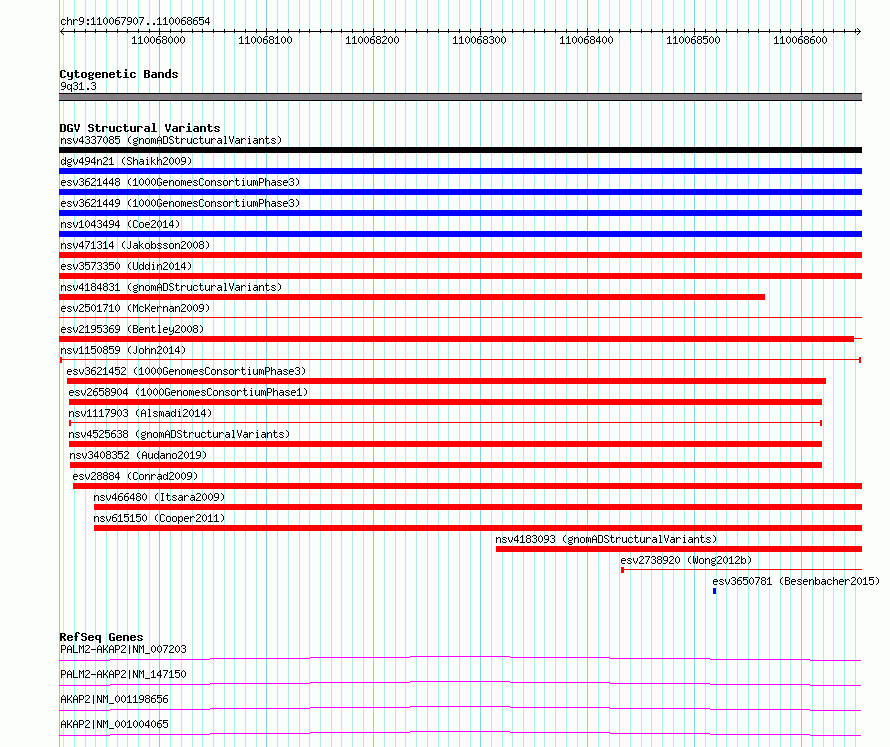Open variant esv2501710 (McKernan2009)
Screen dimensions: 890x747
coord(135,308)
